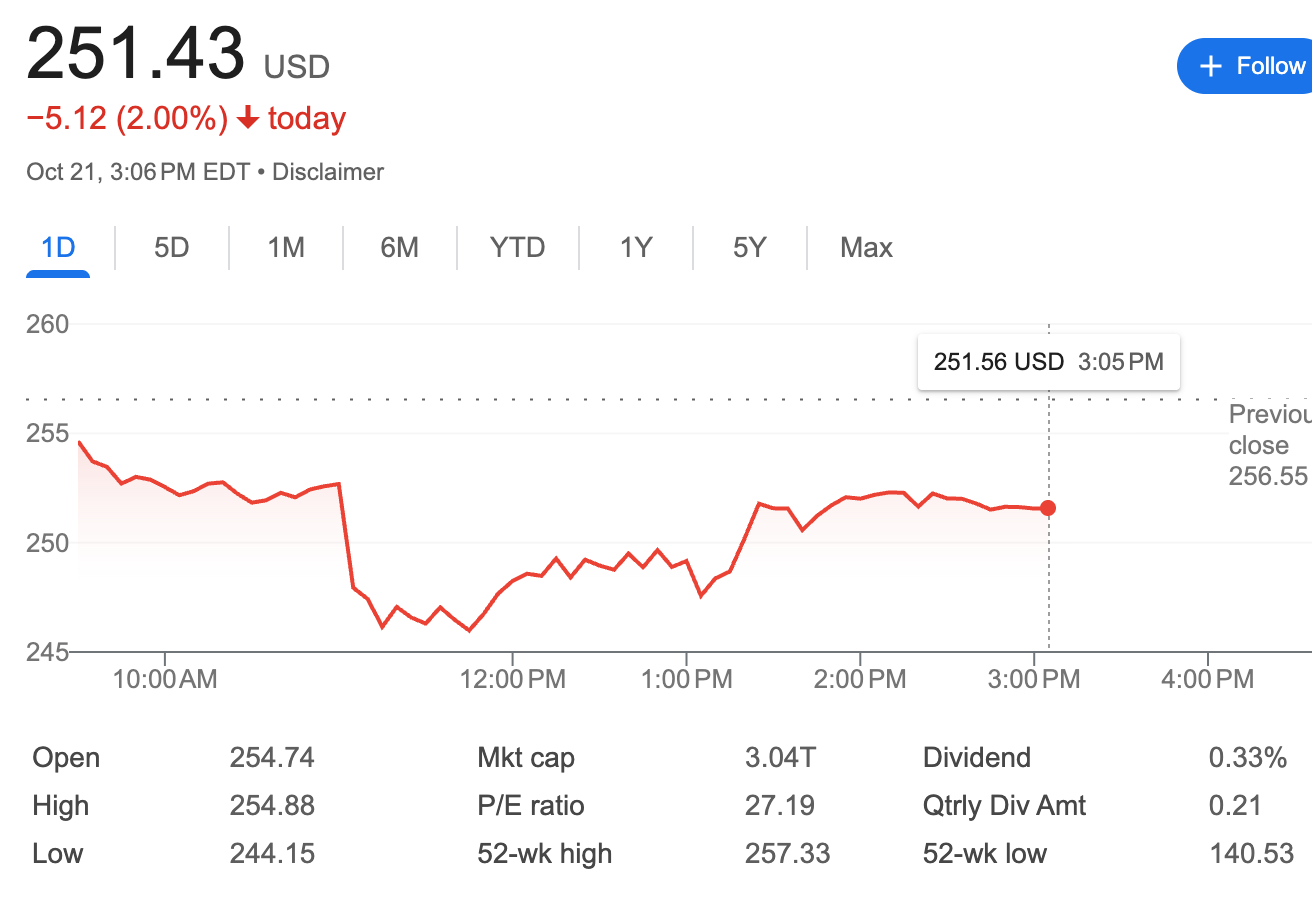The height and width of the screenshot is (906, 1312).
Task: Click the red down arrow beside today
Action: point(248,119)
